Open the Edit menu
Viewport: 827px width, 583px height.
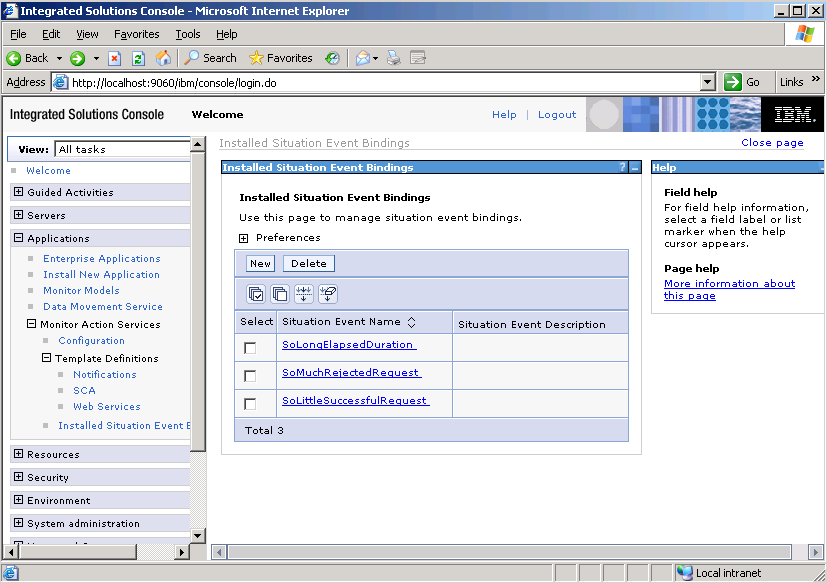[x=51, y=34]
